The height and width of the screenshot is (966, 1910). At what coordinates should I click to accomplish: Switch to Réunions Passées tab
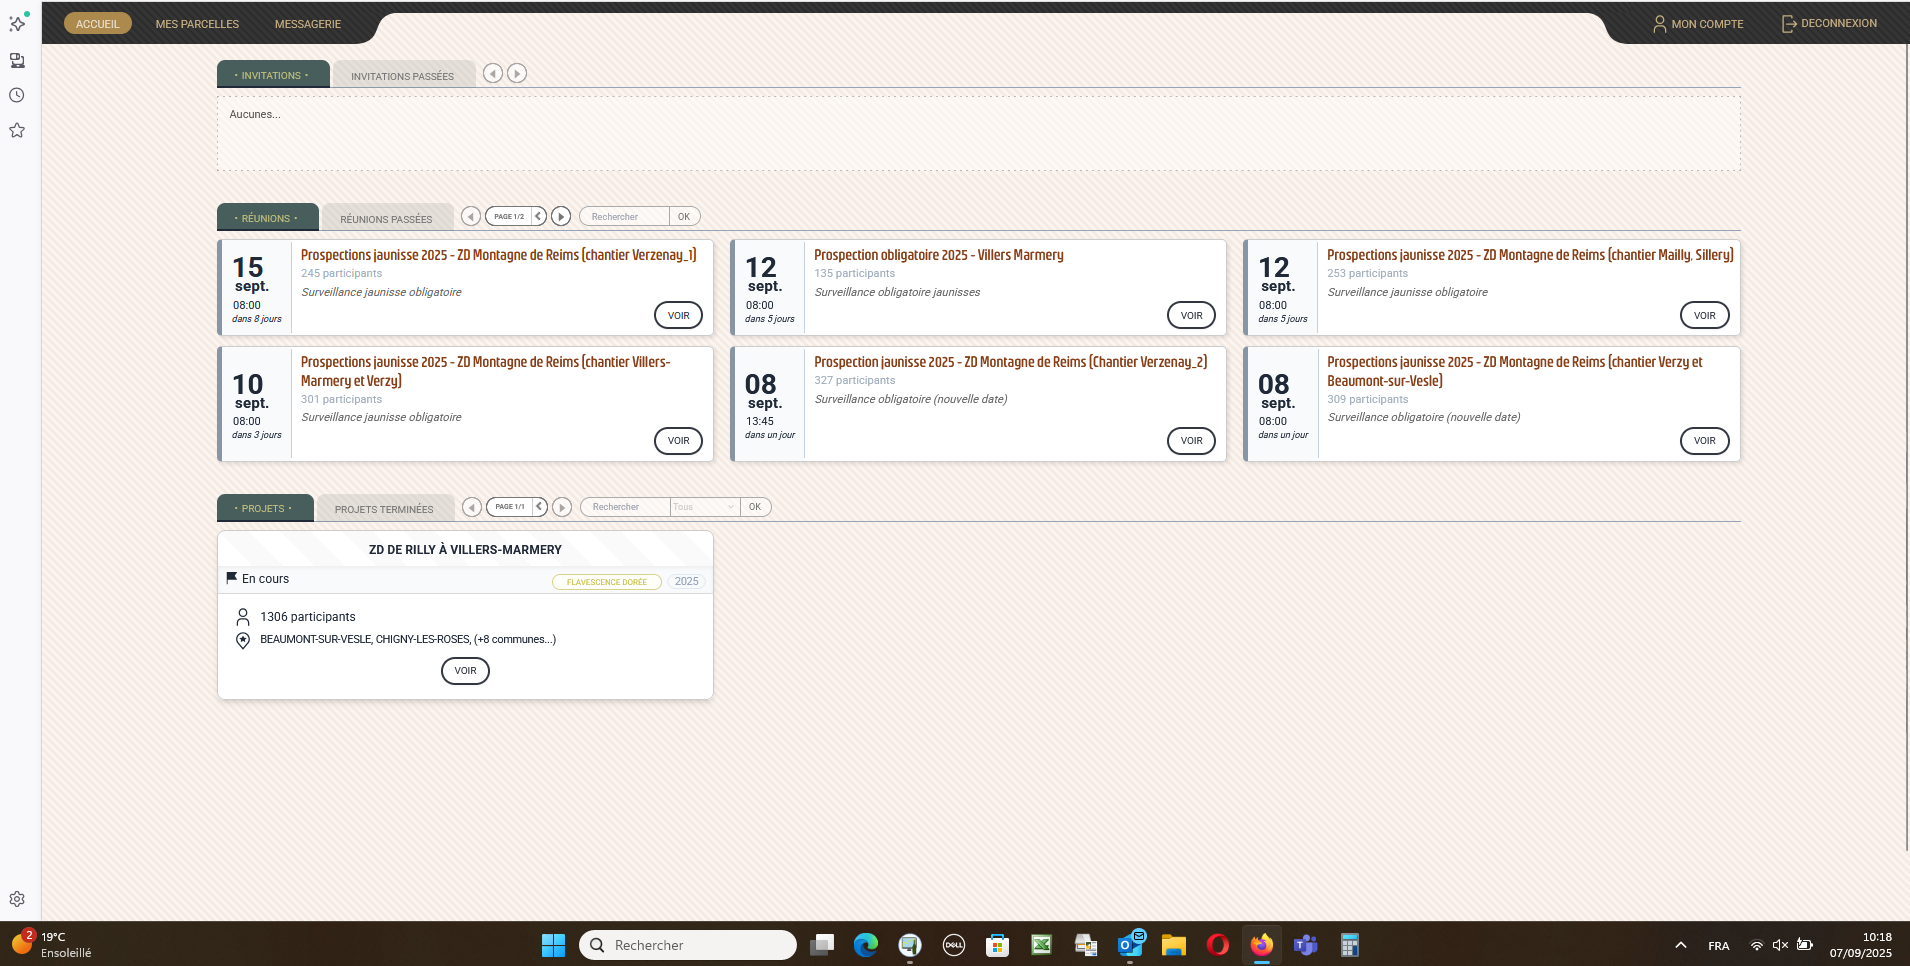click(386, 219)
